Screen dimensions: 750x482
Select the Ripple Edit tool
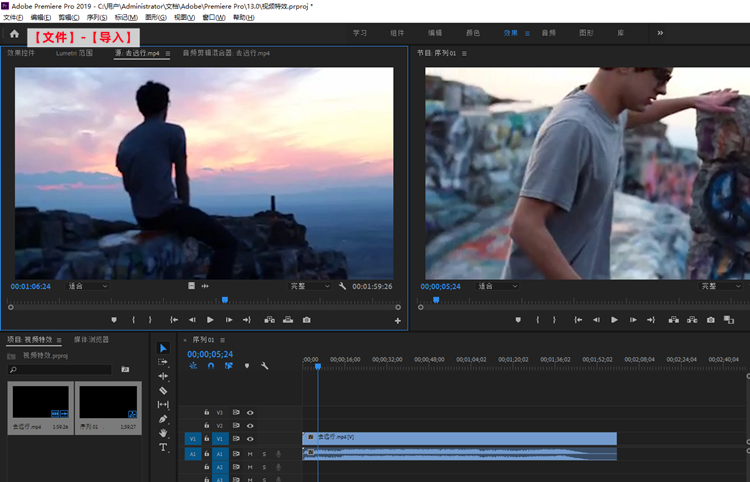(163, 376)
